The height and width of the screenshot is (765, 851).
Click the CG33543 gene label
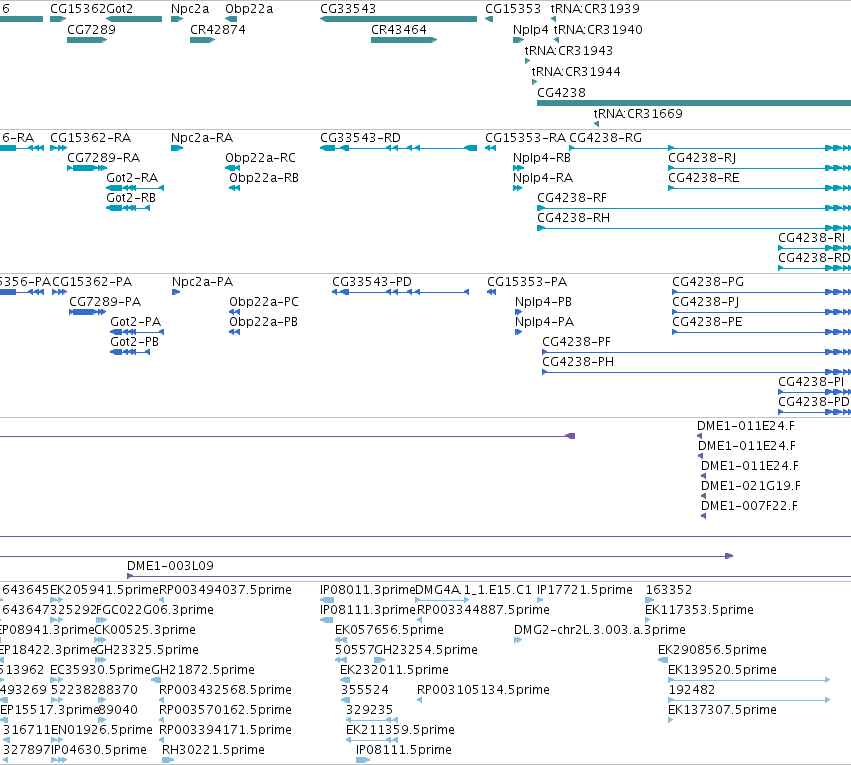tap(347, 9)
